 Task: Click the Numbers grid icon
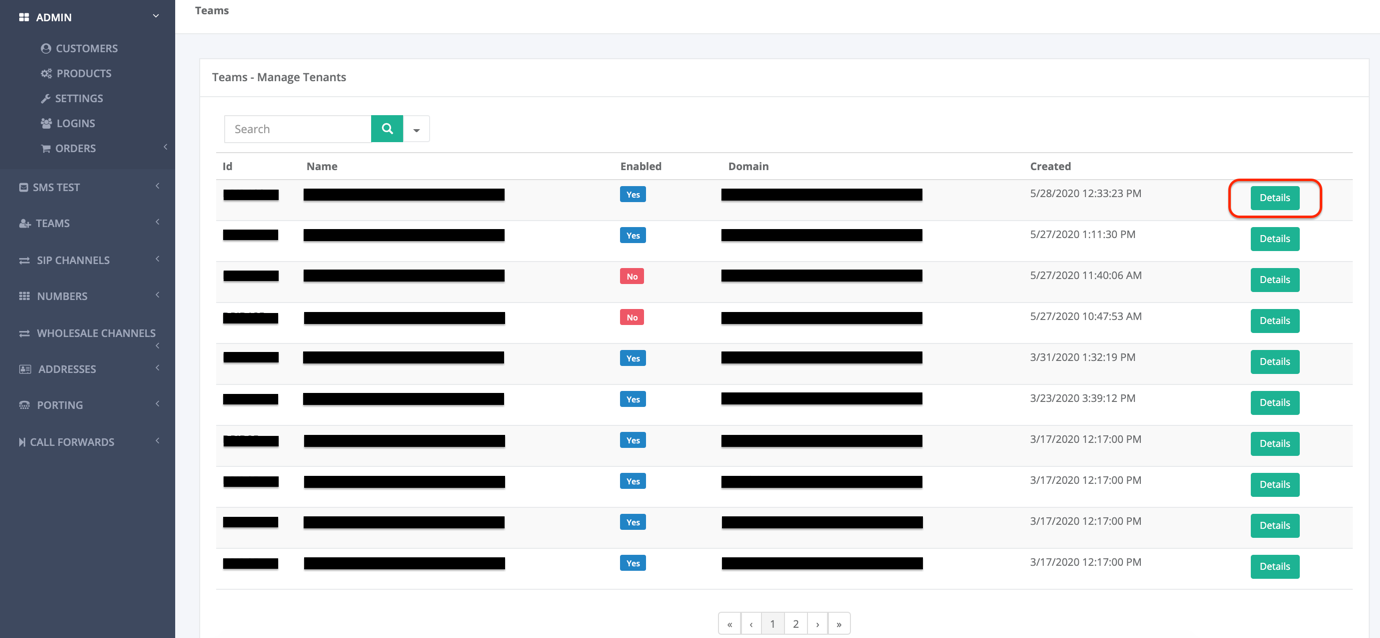coord(24,296)
